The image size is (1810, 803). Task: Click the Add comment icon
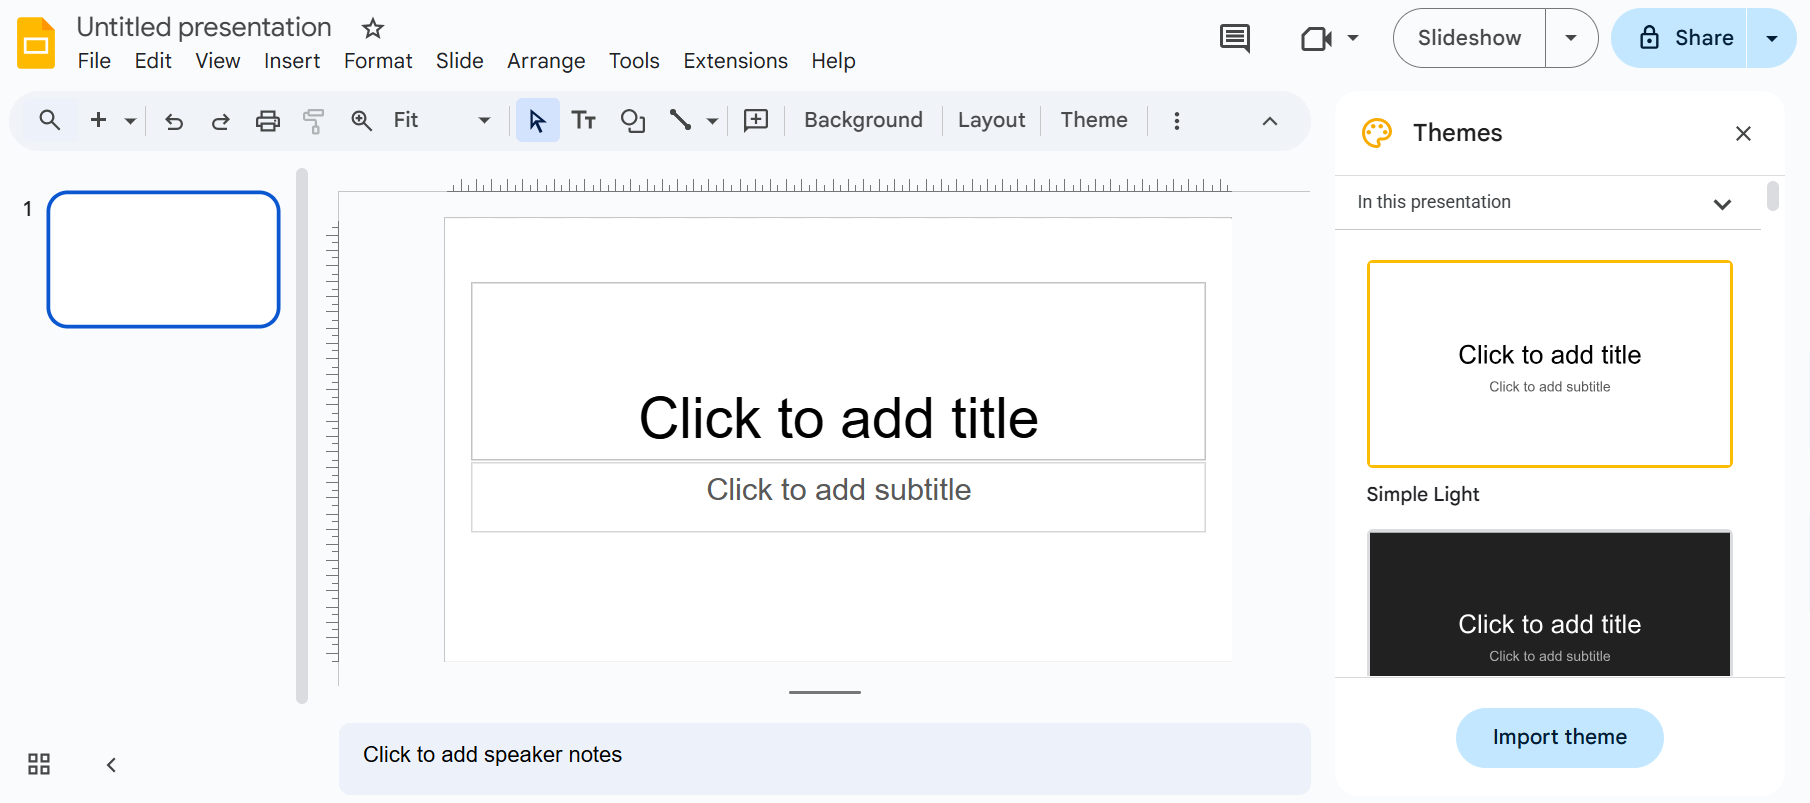756,121
